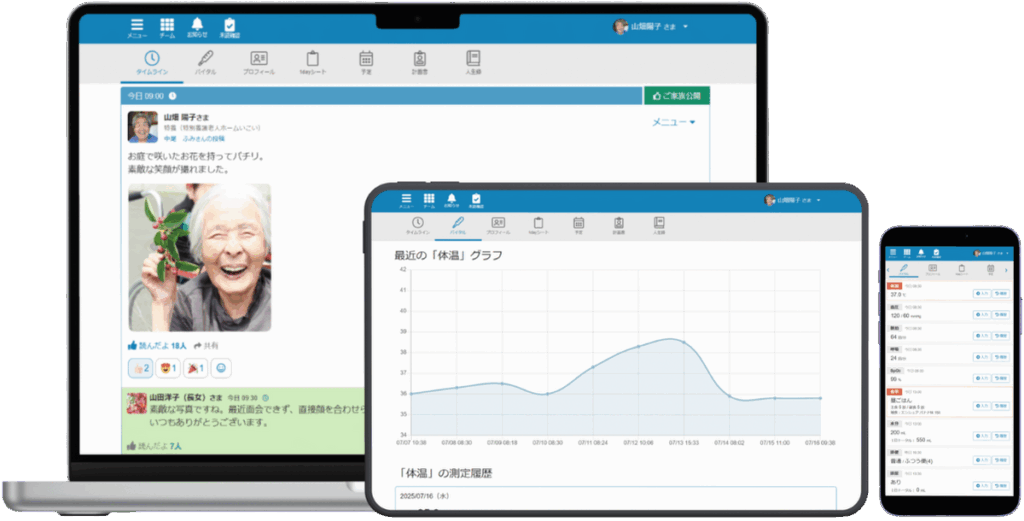Click the right tab-scroll arrow on phone
Image resolution: width=1024 pixels, height=521 pixels.
pos(1007,270)
